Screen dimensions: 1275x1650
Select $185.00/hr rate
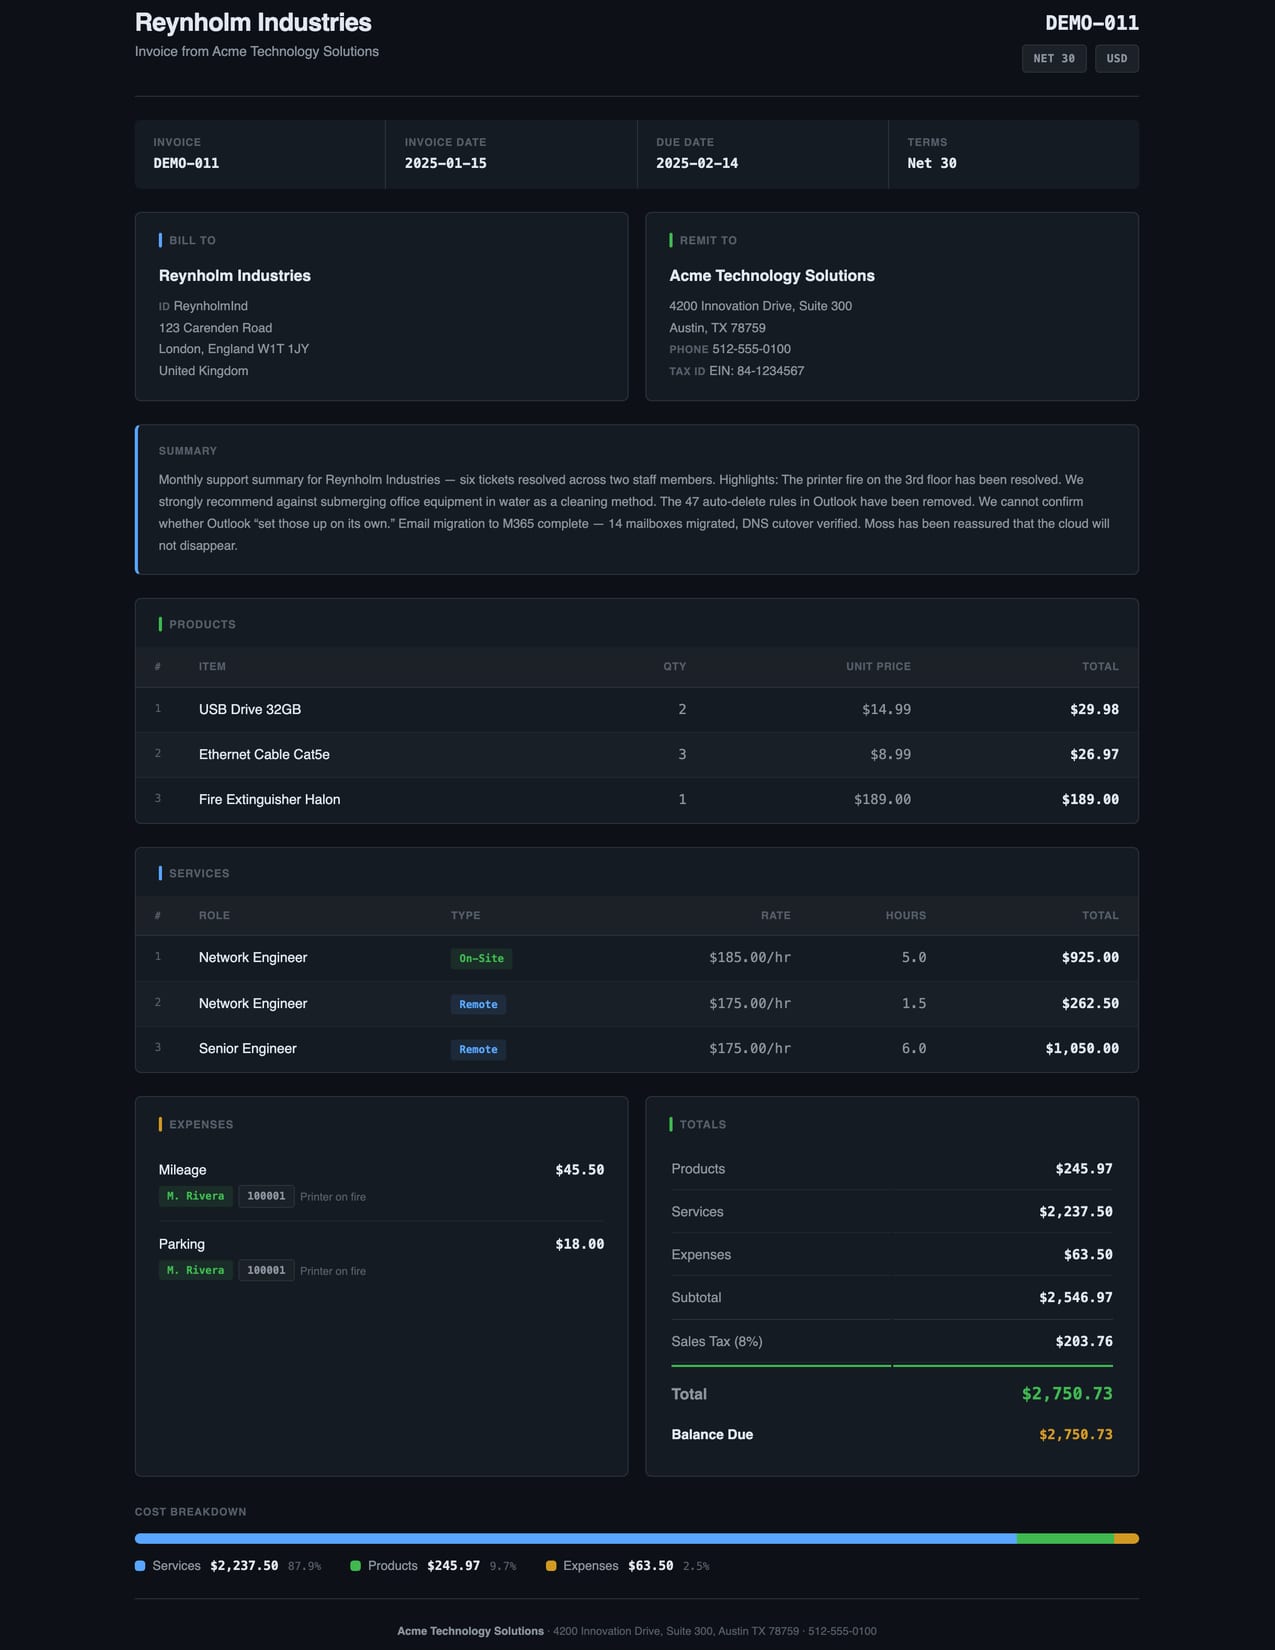click(x=750, y=957)
